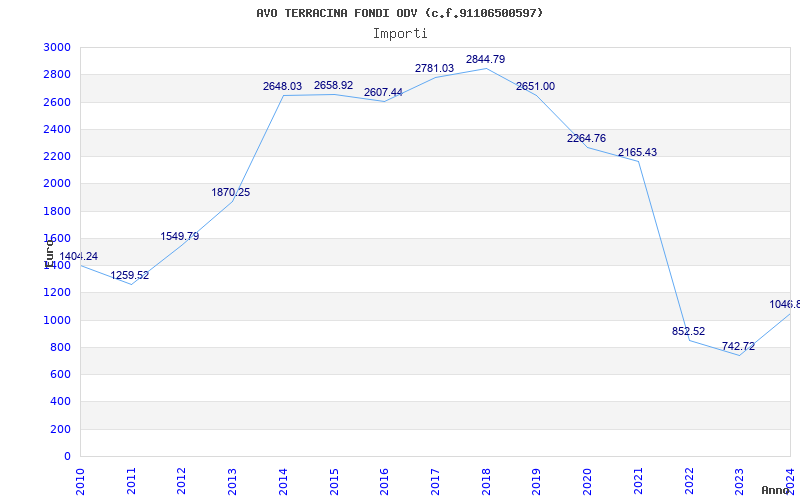Click the 1000 y-axis tick label
This screenshot has width=800, height=500.
coord(58,320)
